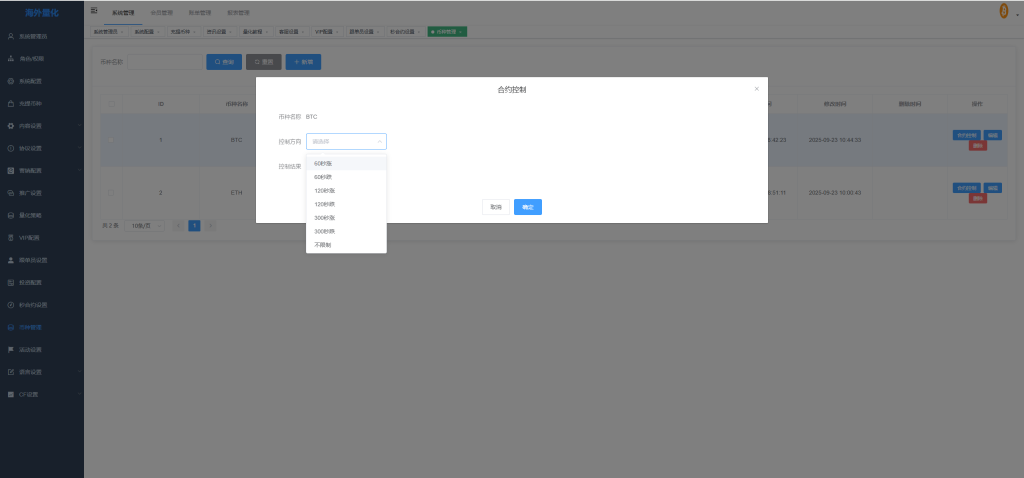
Task: Collapse the 控制方向 select box
Action: coord(346,142)
